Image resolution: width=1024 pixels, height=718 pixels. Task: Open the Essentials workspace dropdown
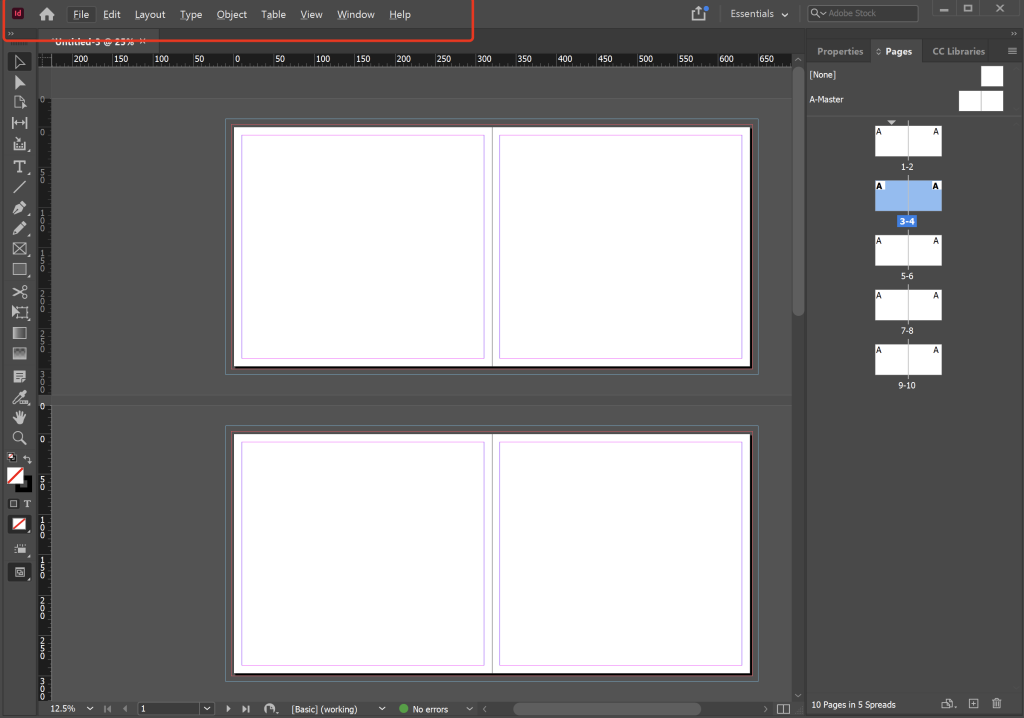pos(759,14)
